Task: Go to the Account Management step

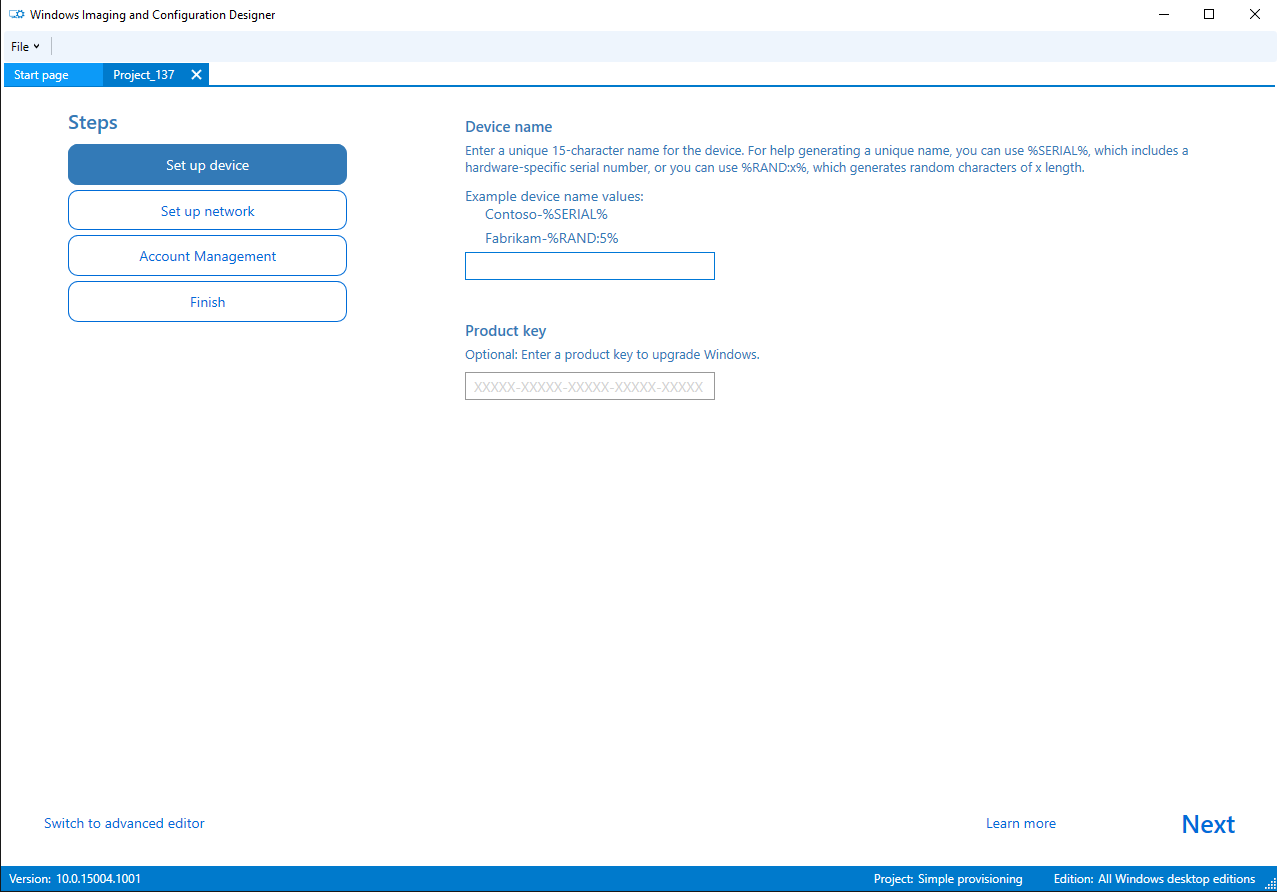Action: (207, 256)
